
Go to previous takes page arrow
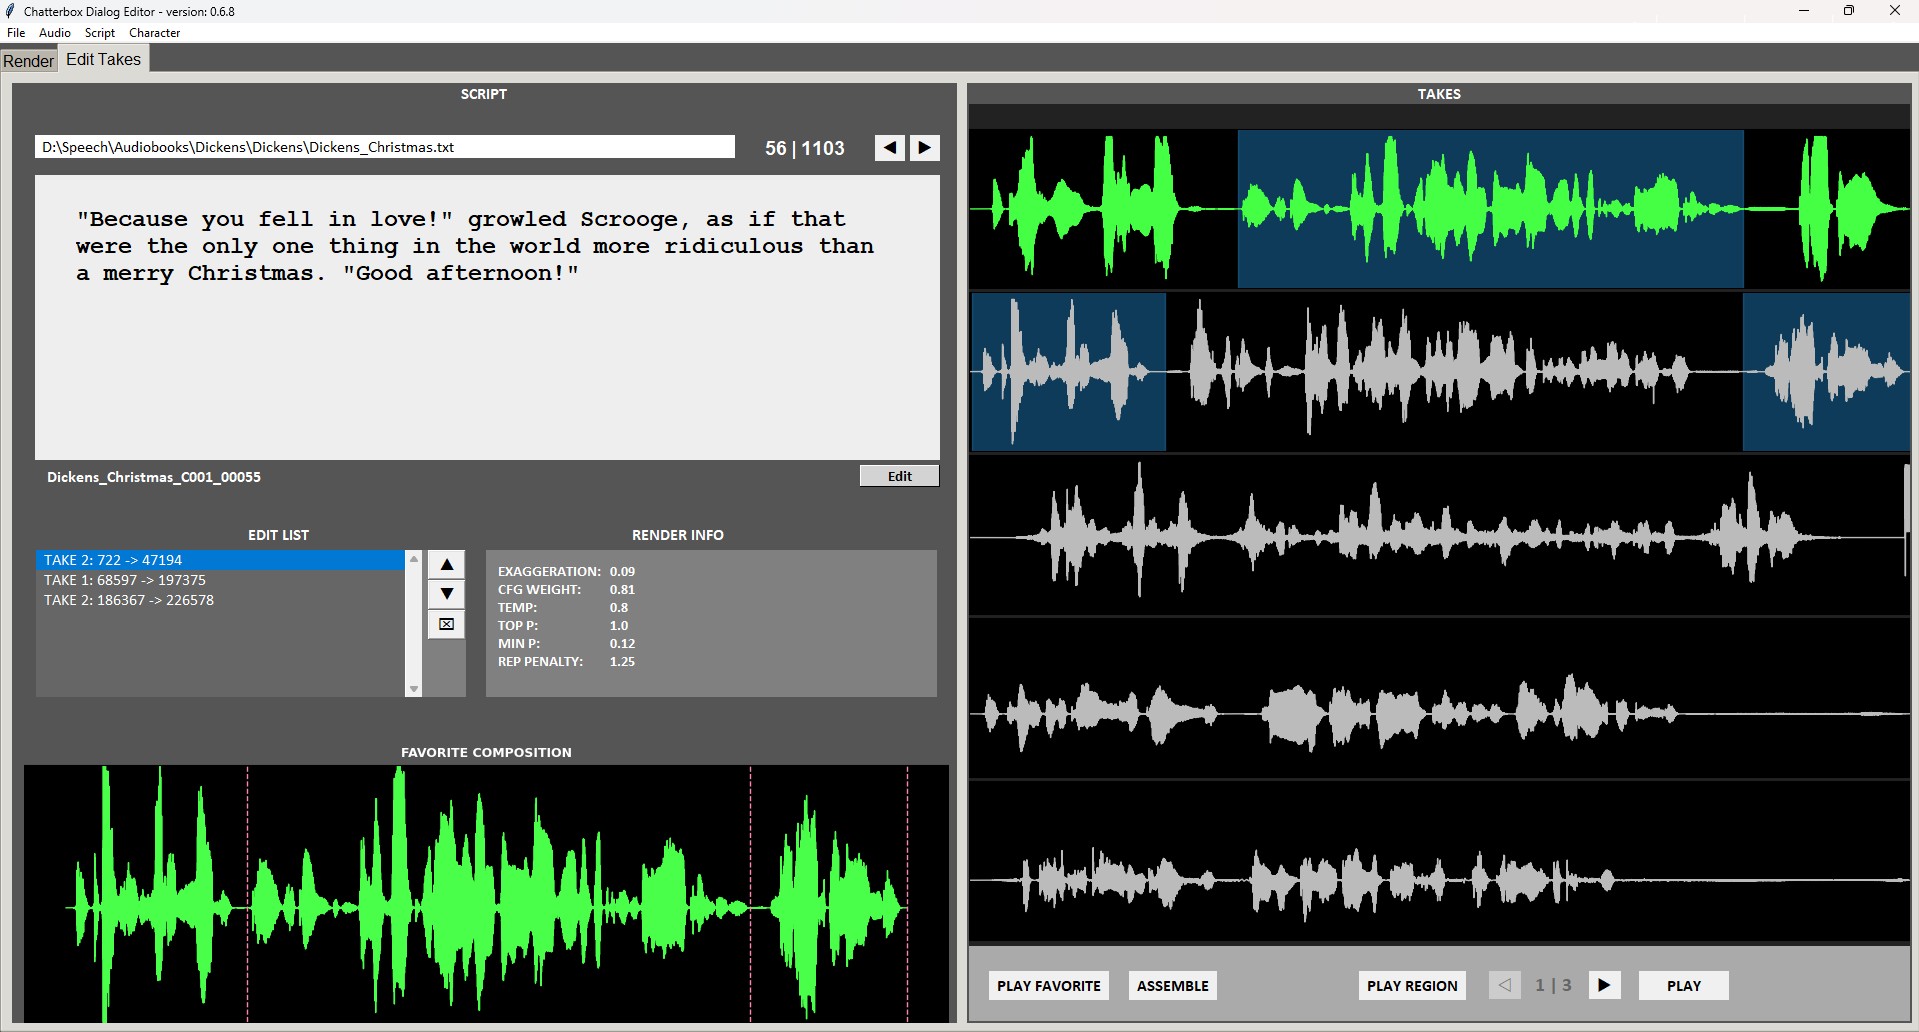pyautogui.click(x=1504, y=985)
